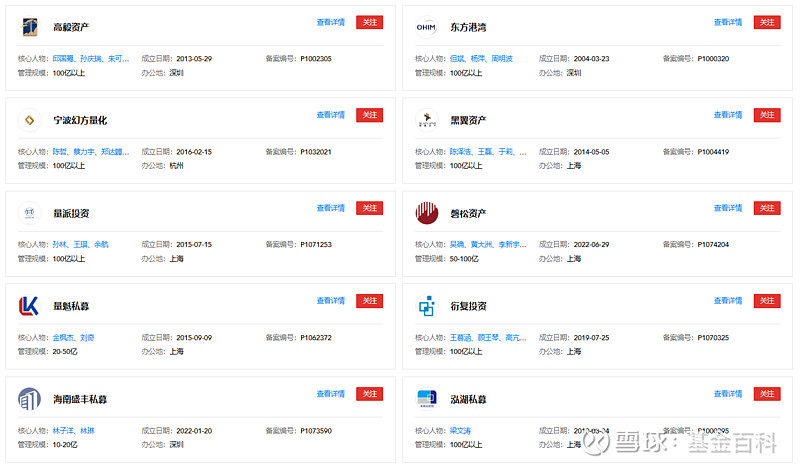Select registration number P1073590
The height and width of the screenshot is (467, 800).
click(316, 431)
